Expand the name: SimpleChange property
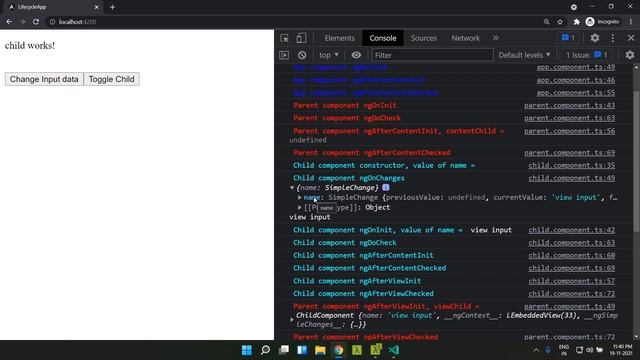The height and width of the screenshot is (360, 640). pyautogui.click(x=300, y=198)
